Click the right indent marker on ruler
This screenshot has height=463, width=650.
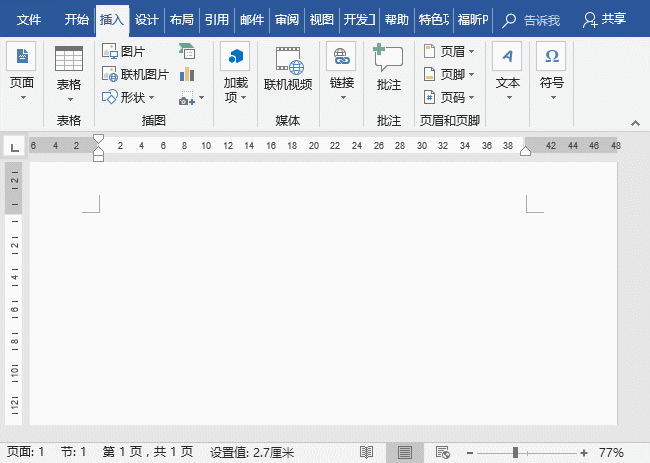coord(525,151)
